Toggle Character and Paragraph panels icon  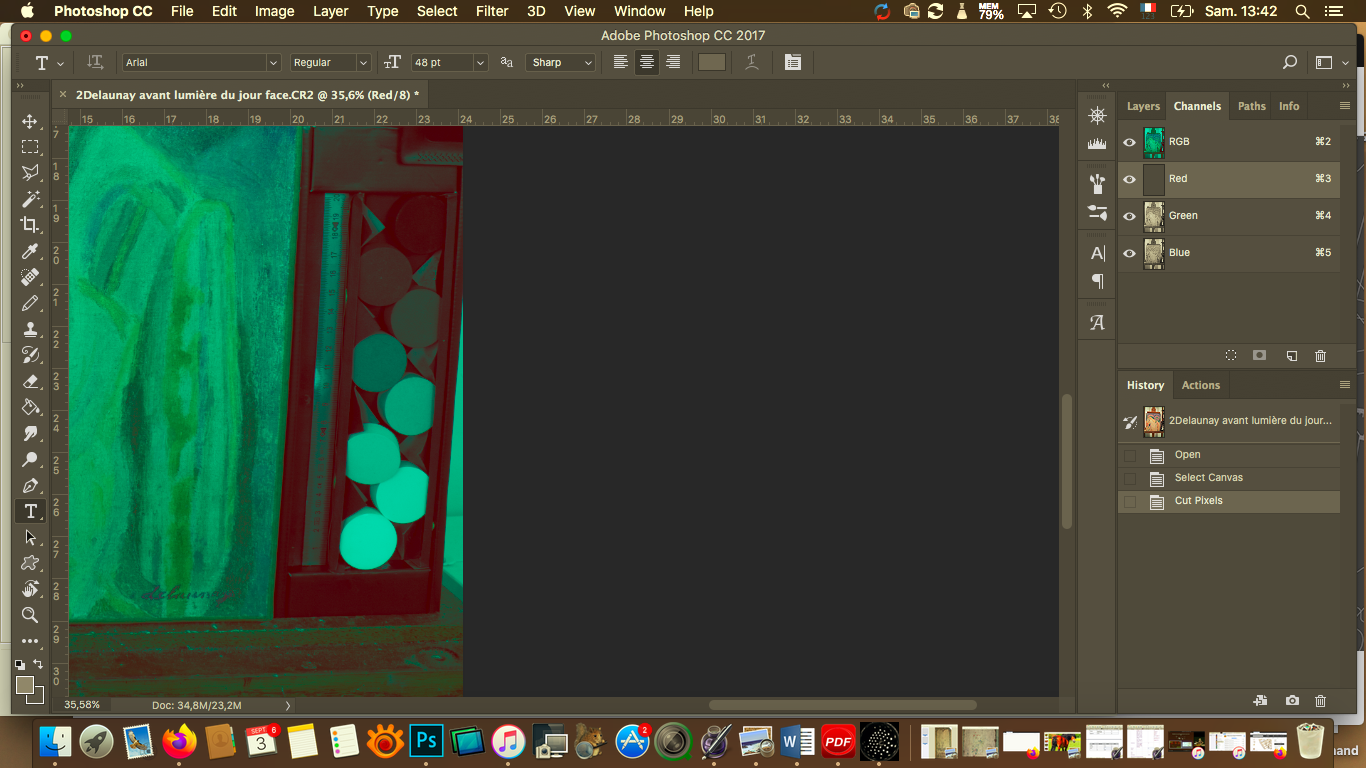793,62
